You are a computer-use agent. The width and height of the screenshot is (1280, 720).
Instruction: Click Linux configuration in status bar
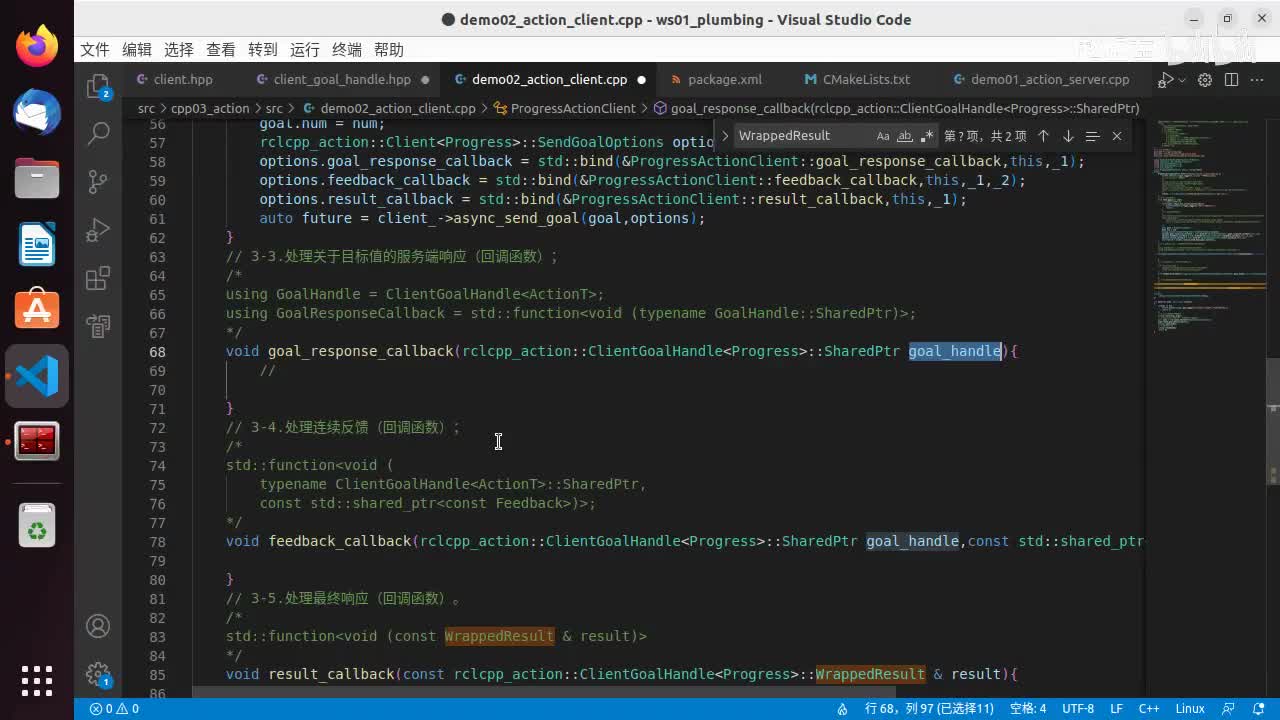pyautogui.click(x=1190, y=709)
